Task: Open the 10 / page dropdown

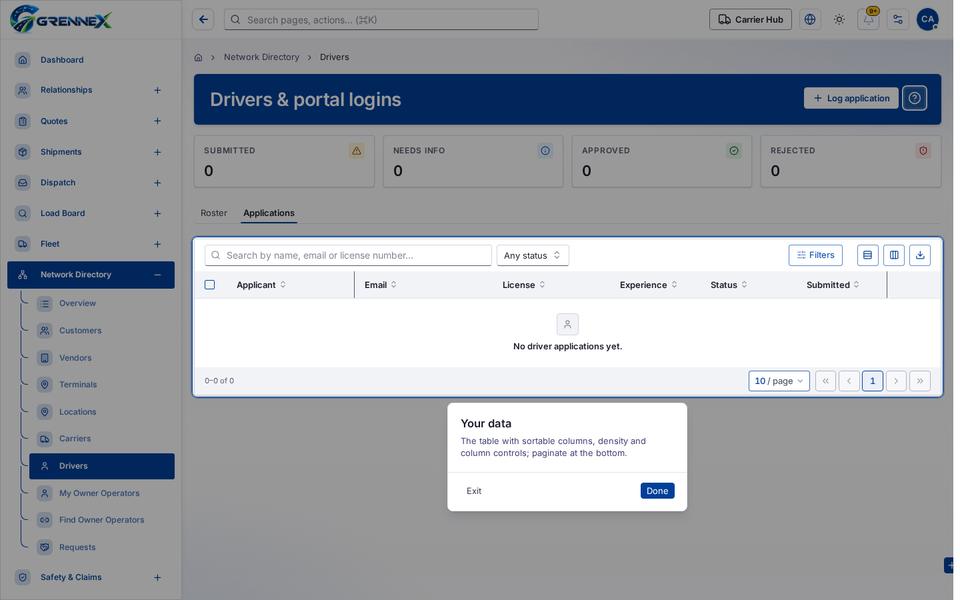Action: (779, 381)
